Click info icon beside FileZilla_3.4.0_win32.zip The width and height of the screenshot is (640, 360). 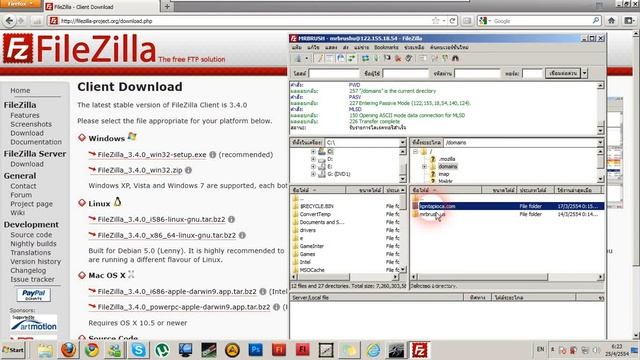coord(188,170)
